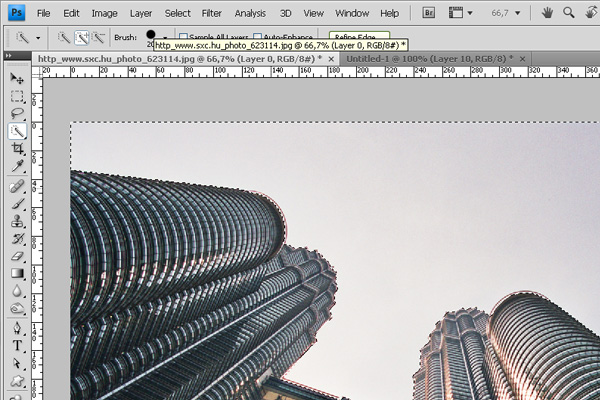The image size is (600, 400).
Task: Select the Brush tool
Action: pyautogui.click(x=17, y=204)
